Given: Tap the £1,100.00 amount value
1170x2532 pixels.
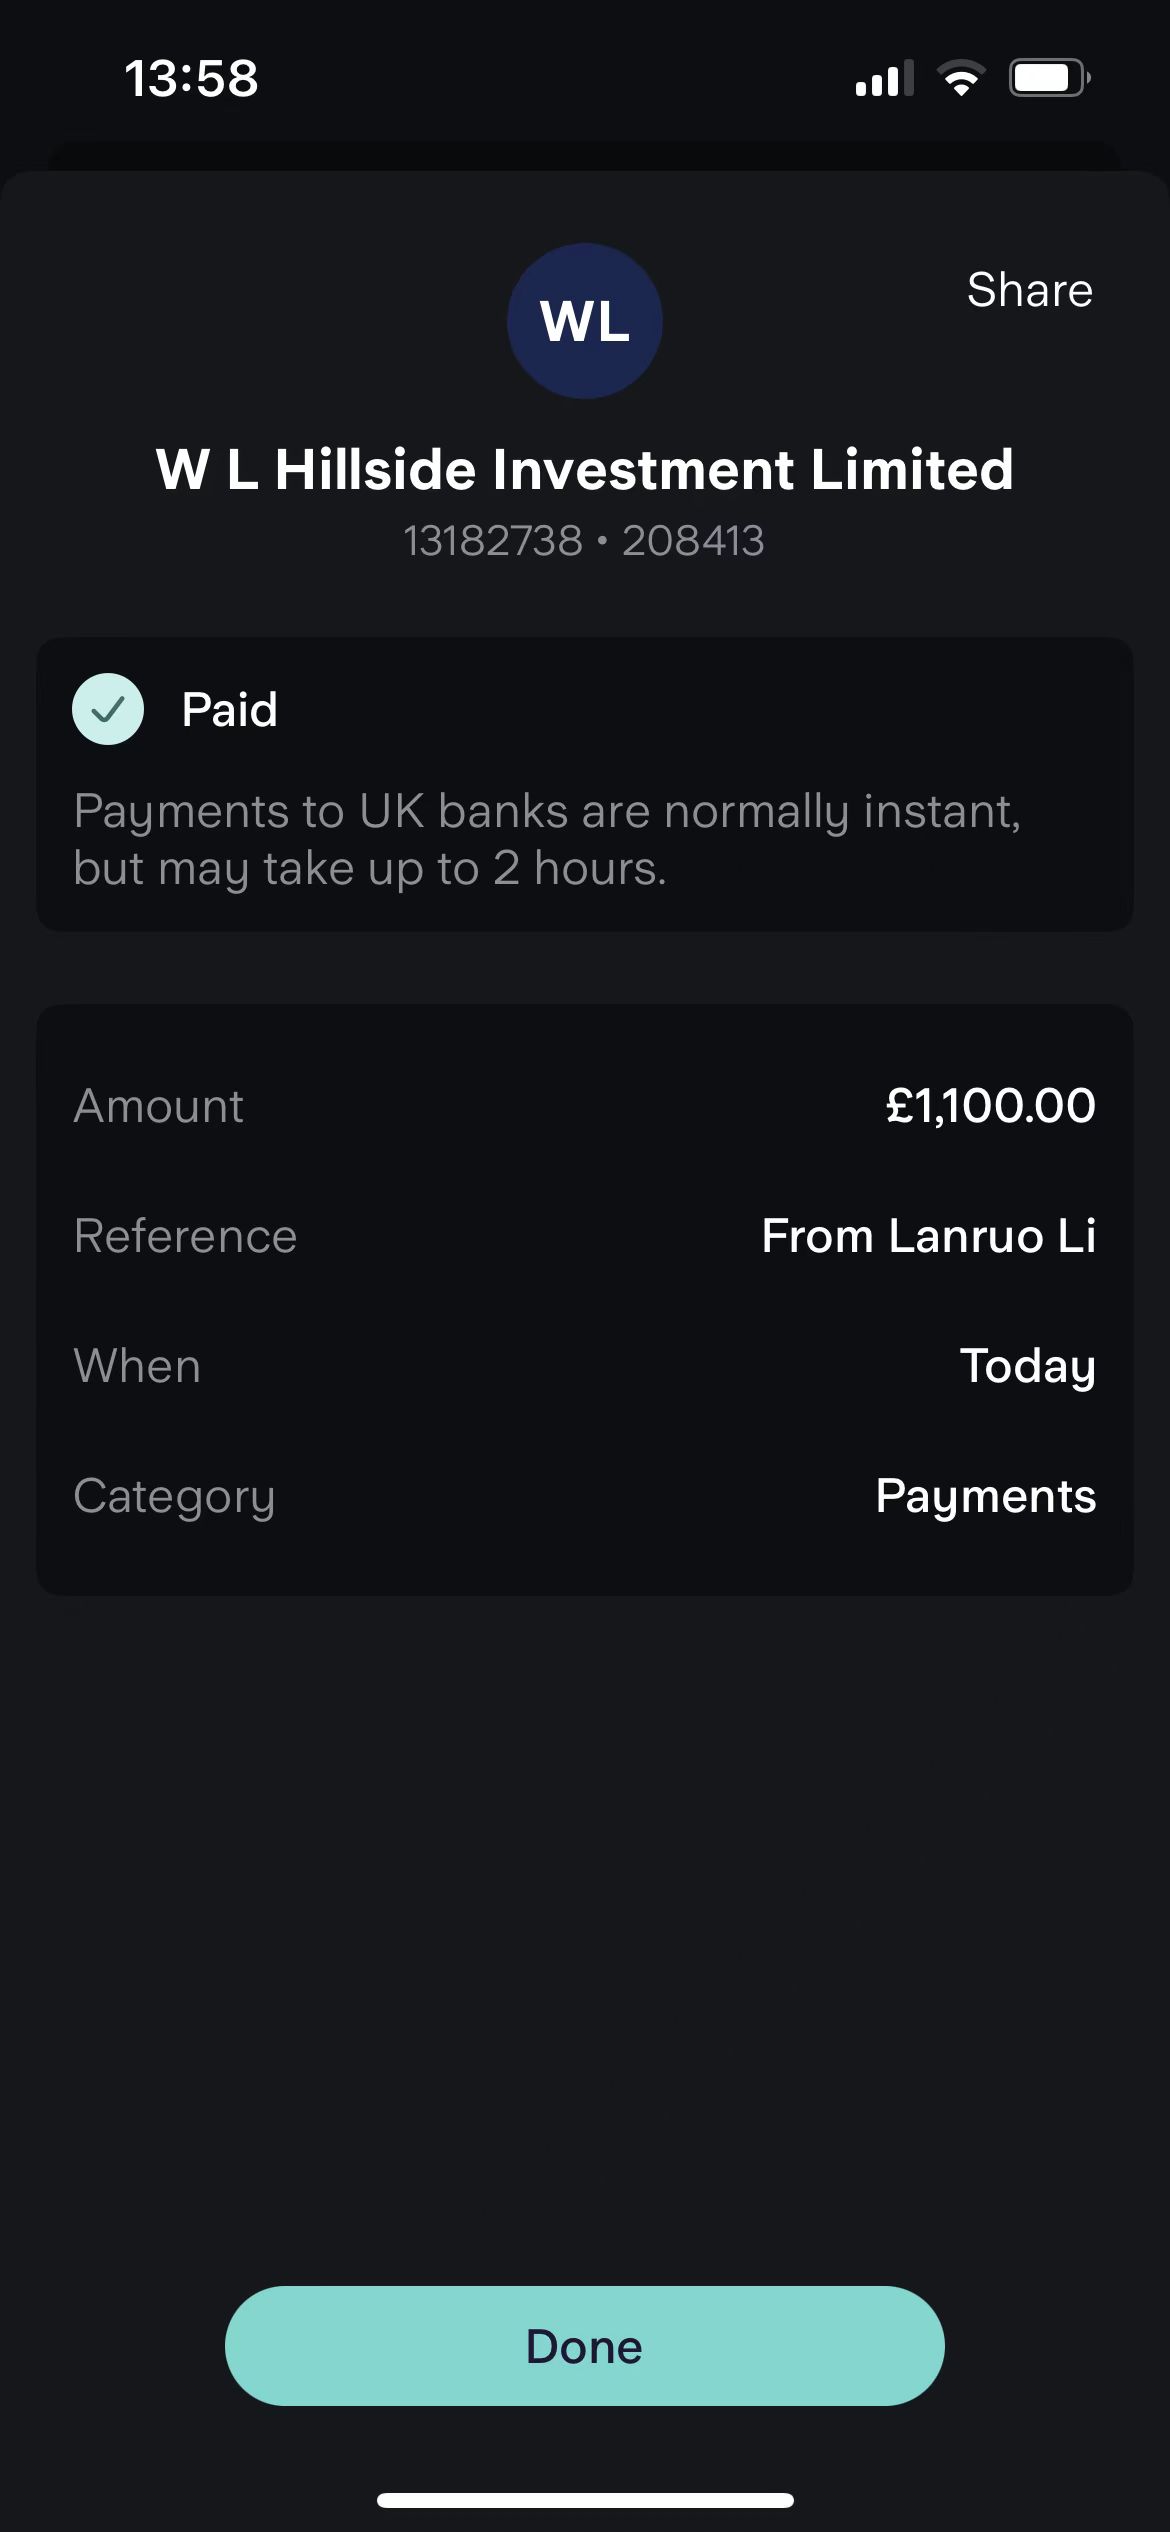Looking at the screenshot, I should [x=990, y=1105].
